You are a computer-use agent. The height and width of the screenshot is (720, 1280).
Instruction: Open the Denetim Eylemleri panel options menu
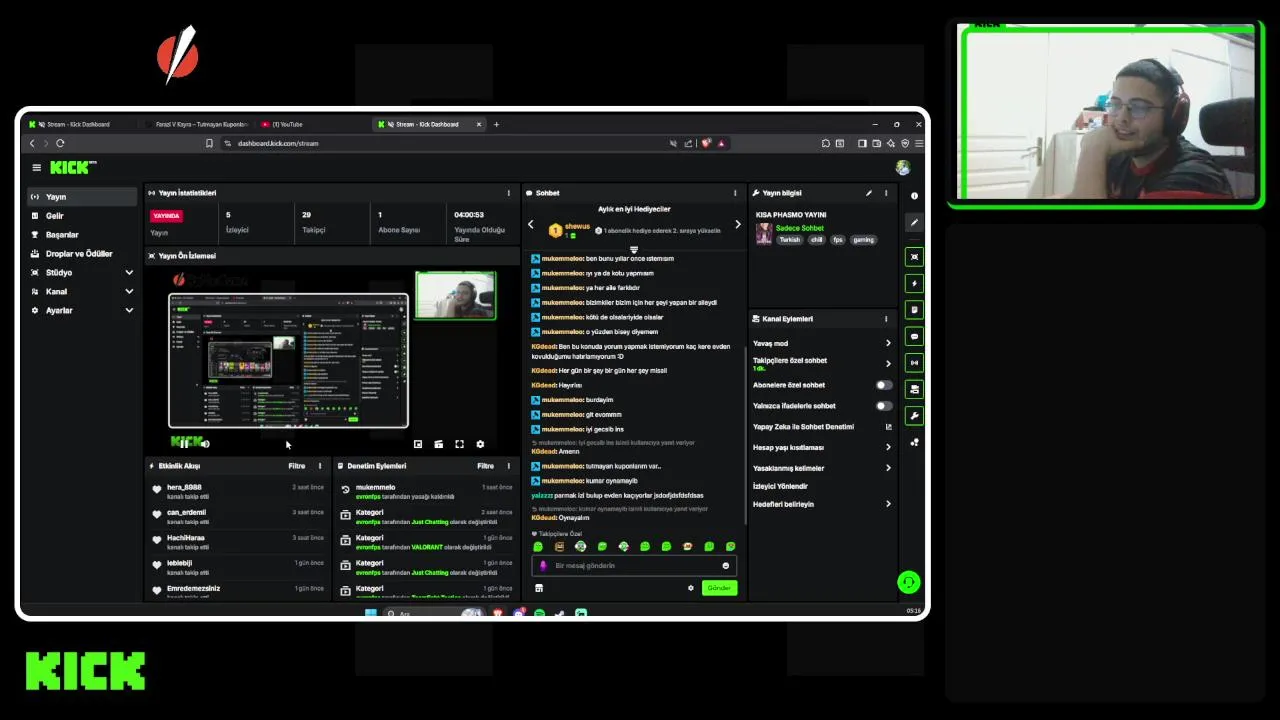508,466
